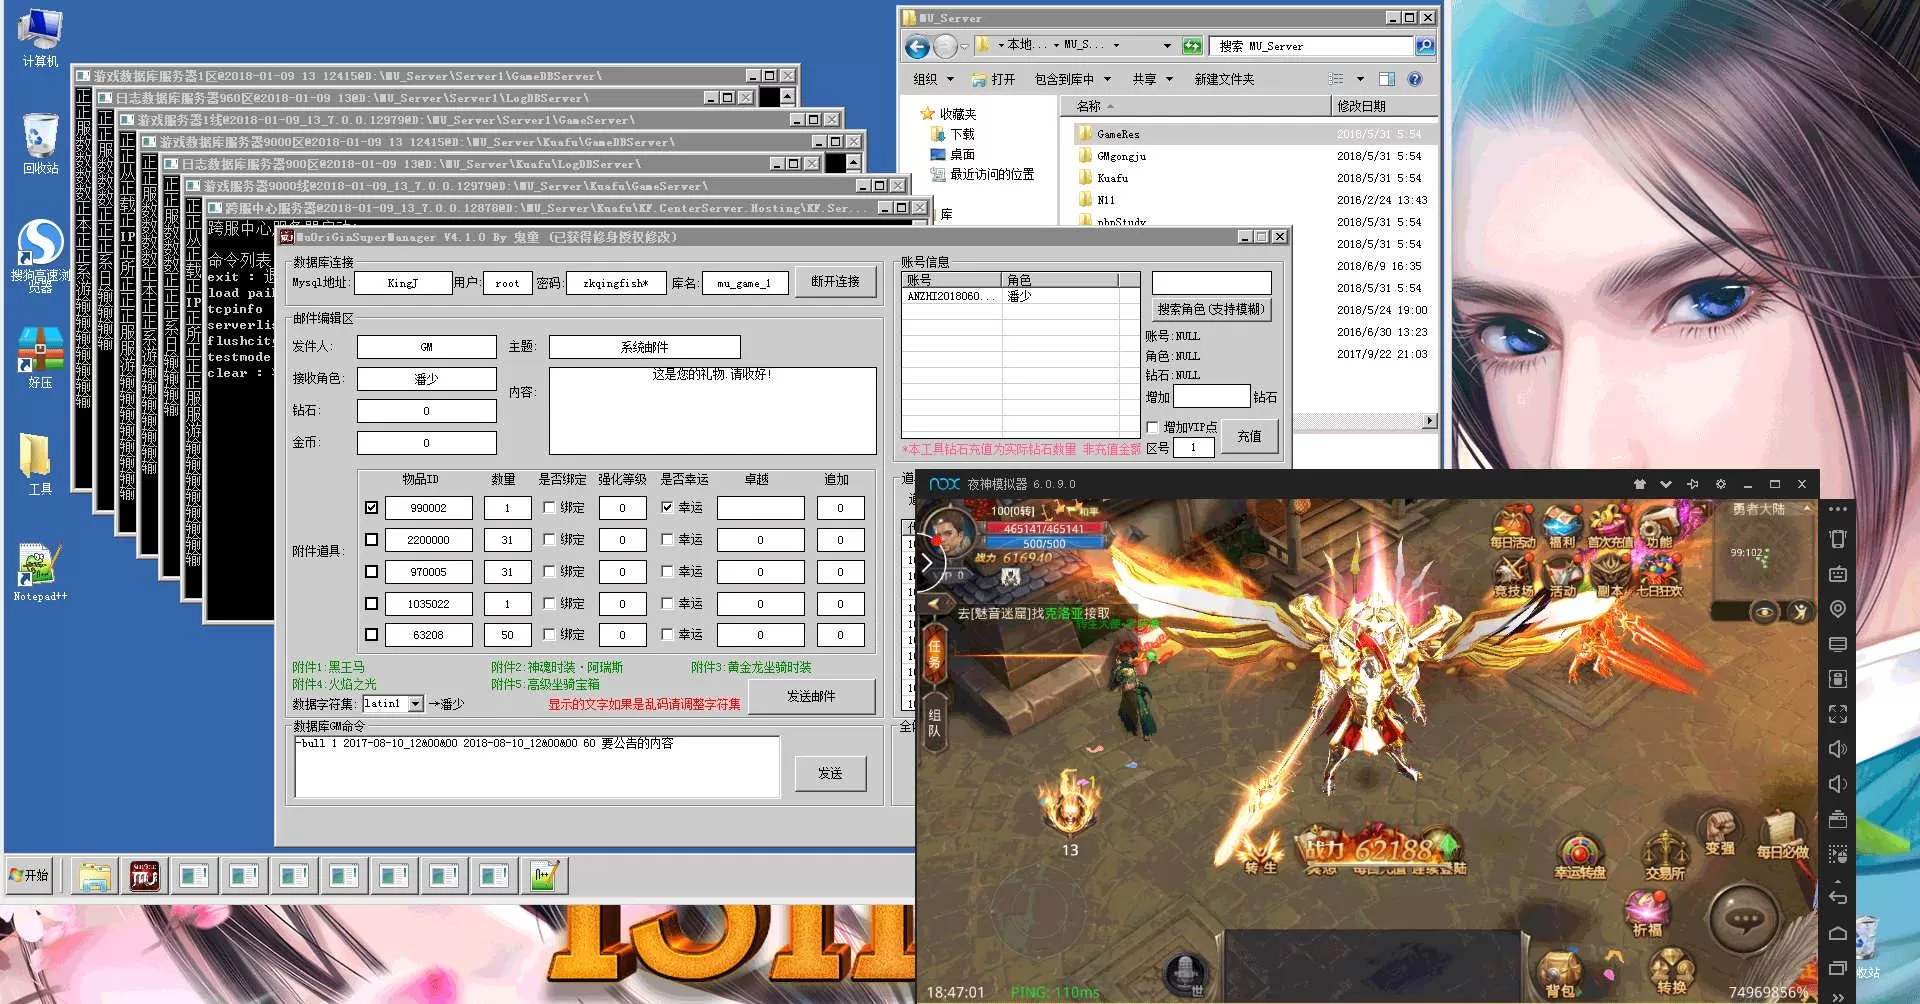
Task: Open the 祈福 blessing icon
Action: [x=1646, y=915]
